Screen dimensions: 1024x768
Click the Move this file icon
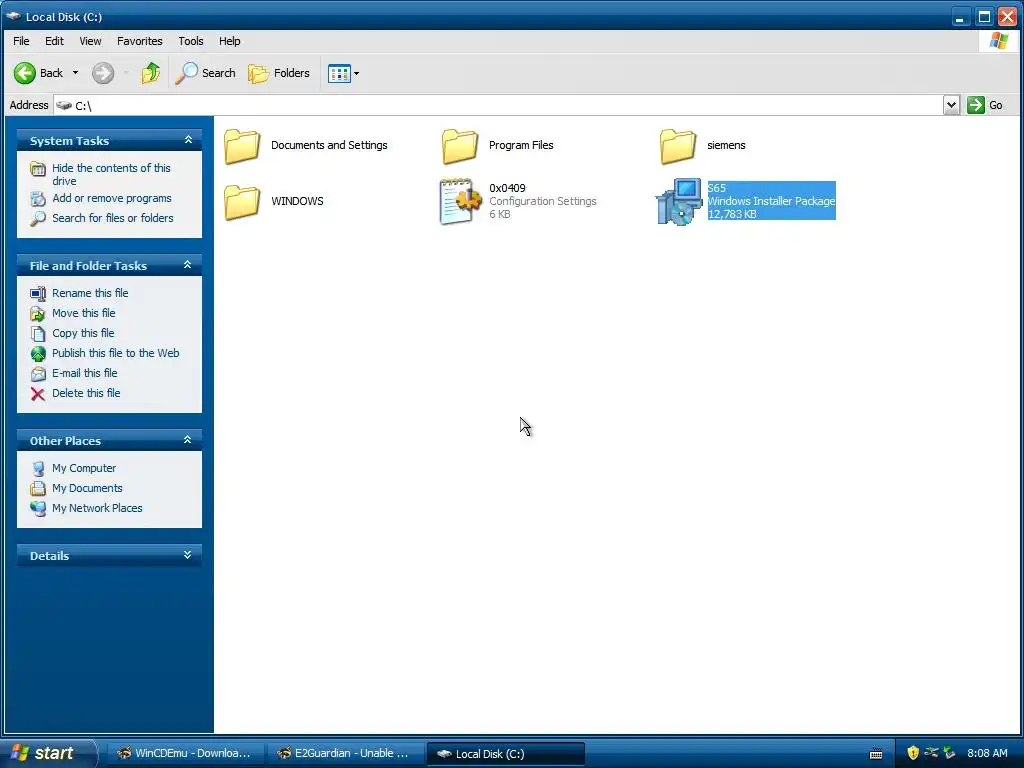(x=38, y=314)
